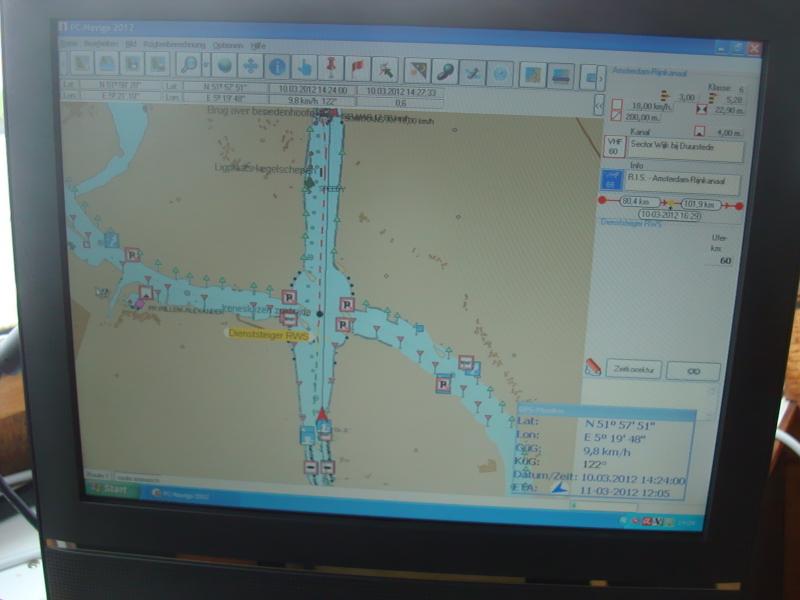
Task: Click the magnifier zoom tool
Action: click(x=188, y=64)
